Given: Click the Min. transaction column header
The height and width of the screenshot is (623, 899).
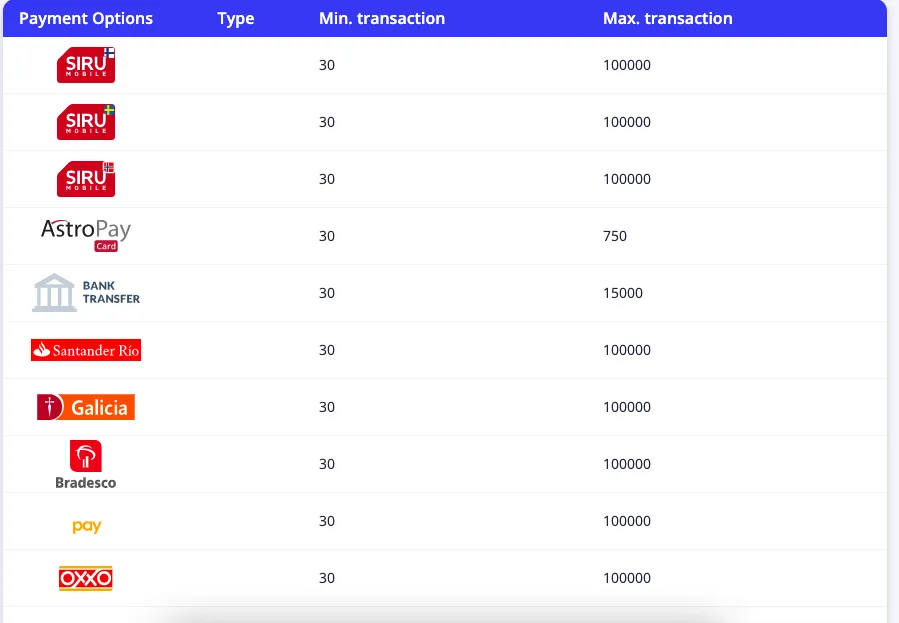Looking at the screenshot, I should click(382, 19).
